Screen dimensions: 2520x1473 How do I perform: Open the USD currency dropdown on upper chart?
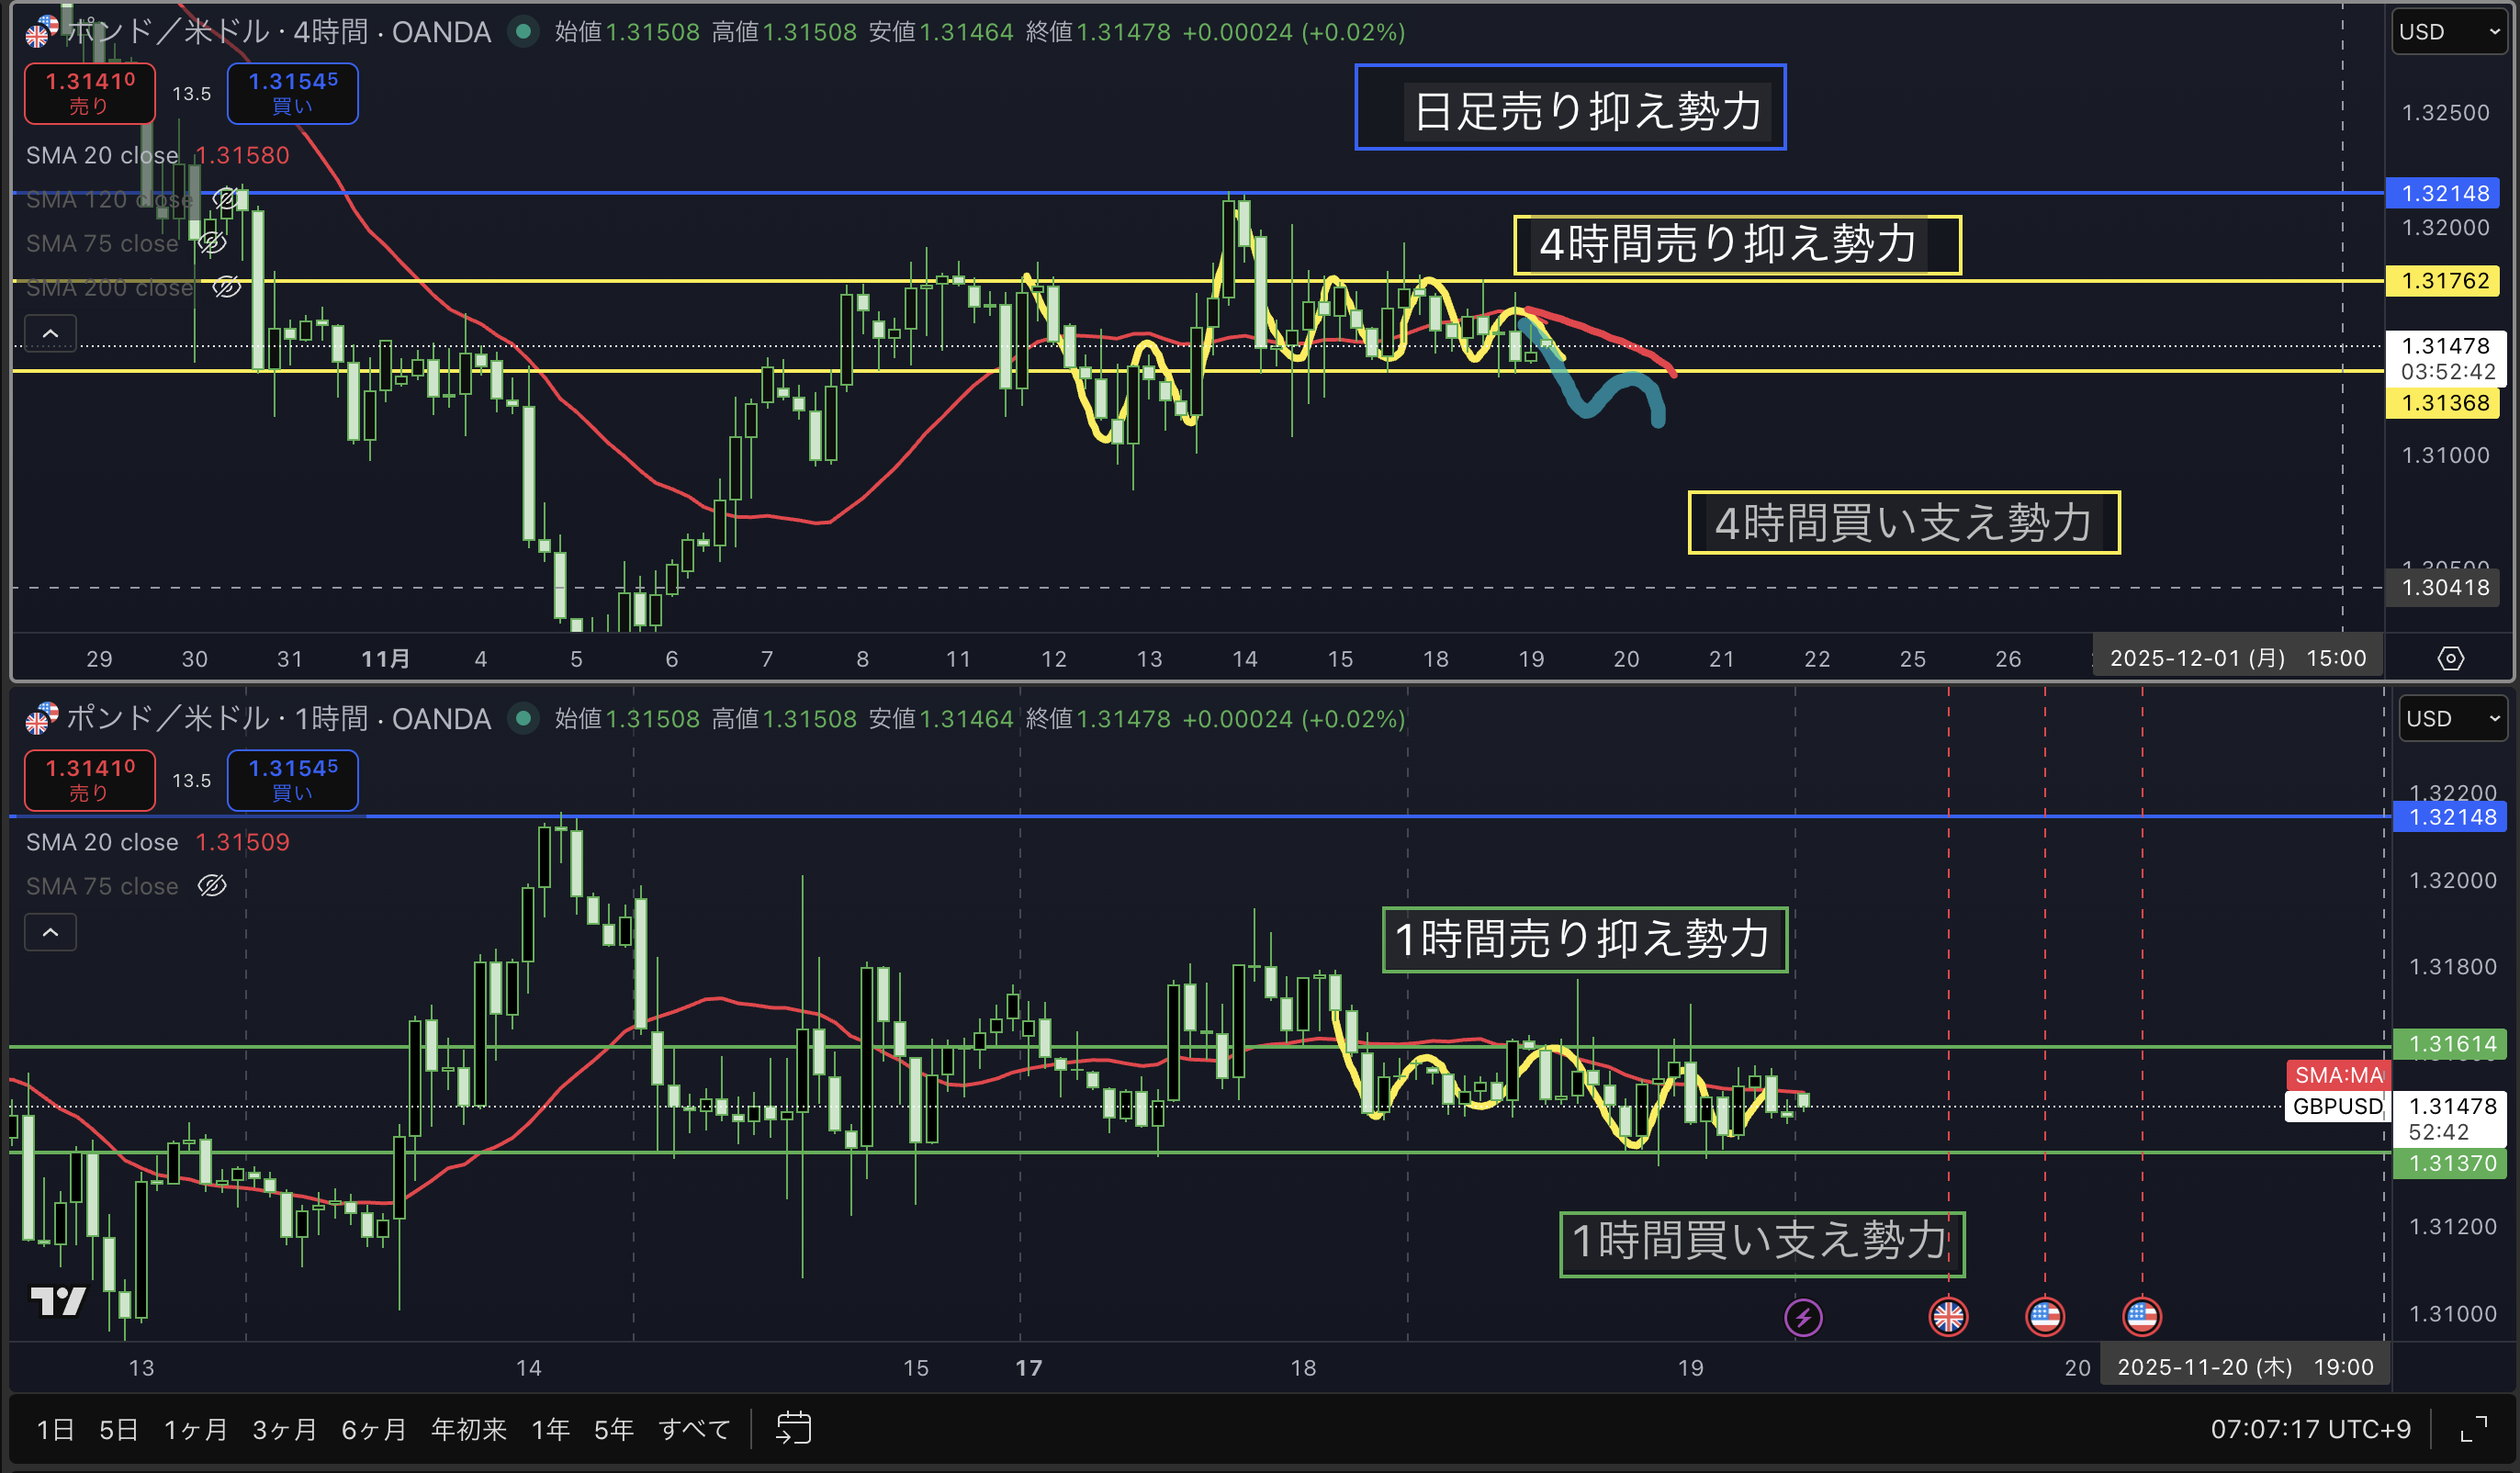tap(2449, 32)
